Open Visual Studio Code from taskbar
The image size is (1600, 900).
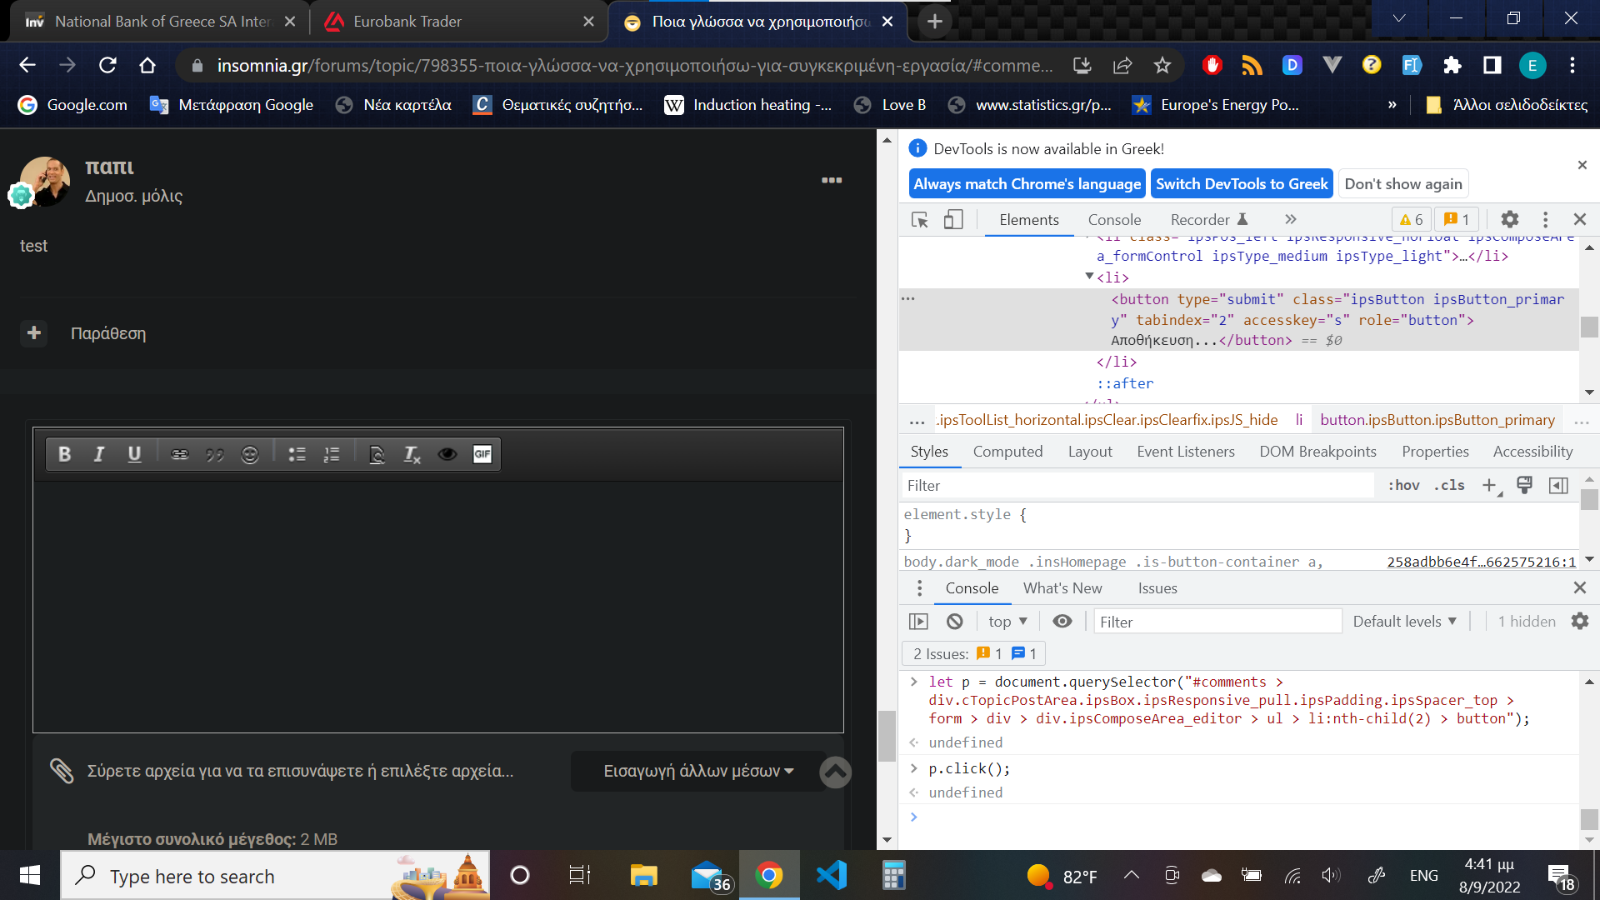[831, 876]
